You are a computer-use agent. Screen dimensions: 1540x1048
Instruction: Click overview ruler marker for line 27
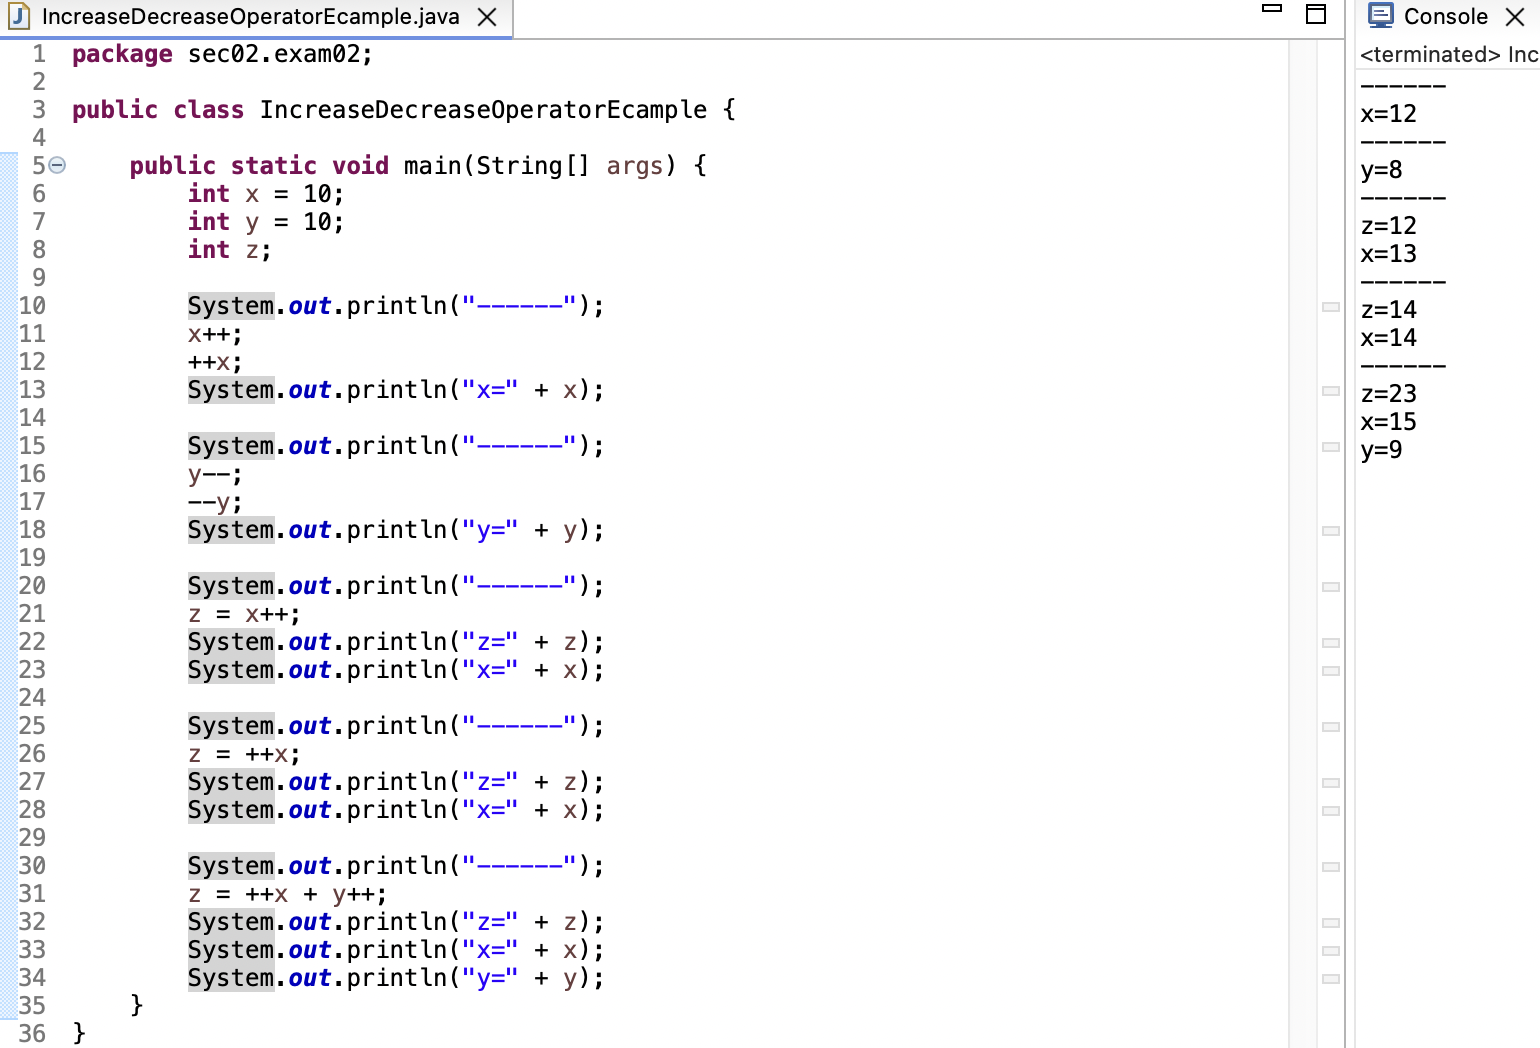(1331, 783)
